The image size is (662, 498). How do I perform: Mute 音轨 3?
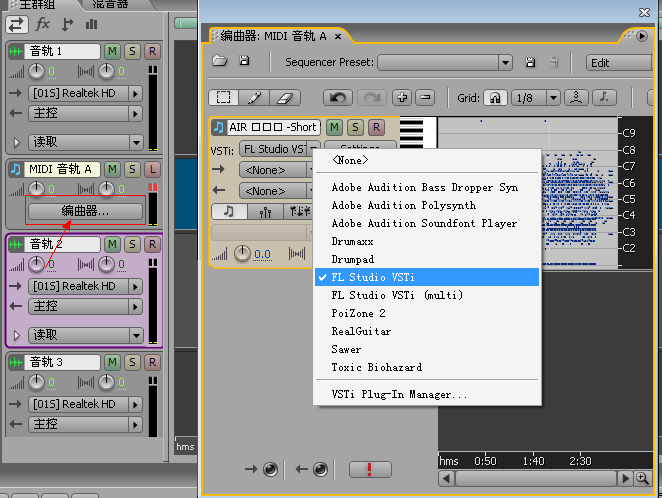point(112,362)
